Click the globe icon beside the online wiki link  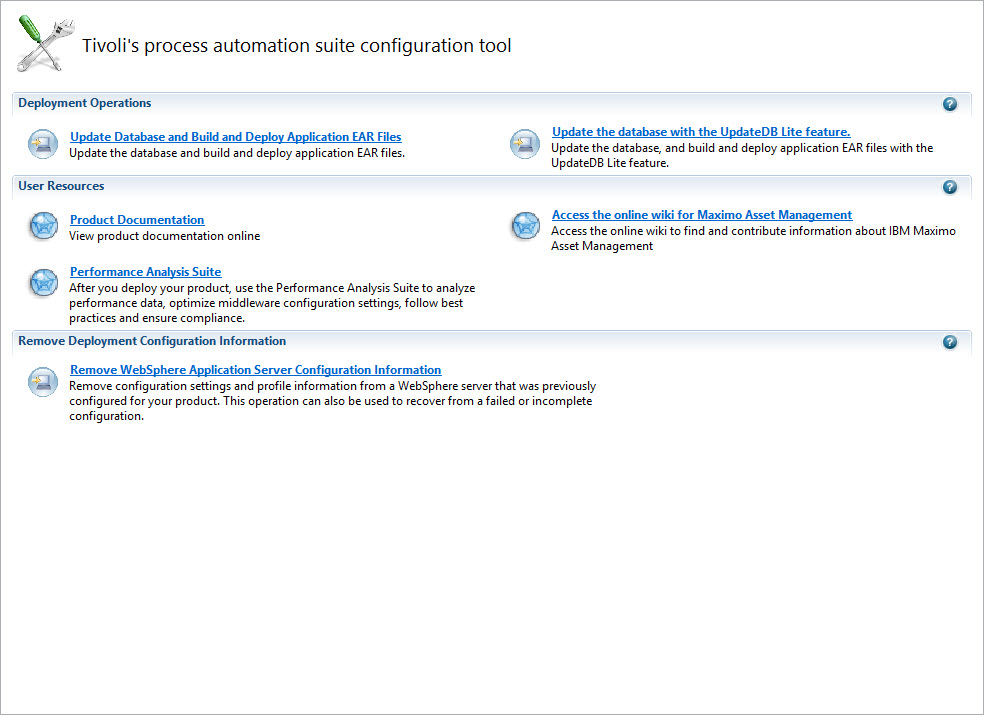click(525, 227)
